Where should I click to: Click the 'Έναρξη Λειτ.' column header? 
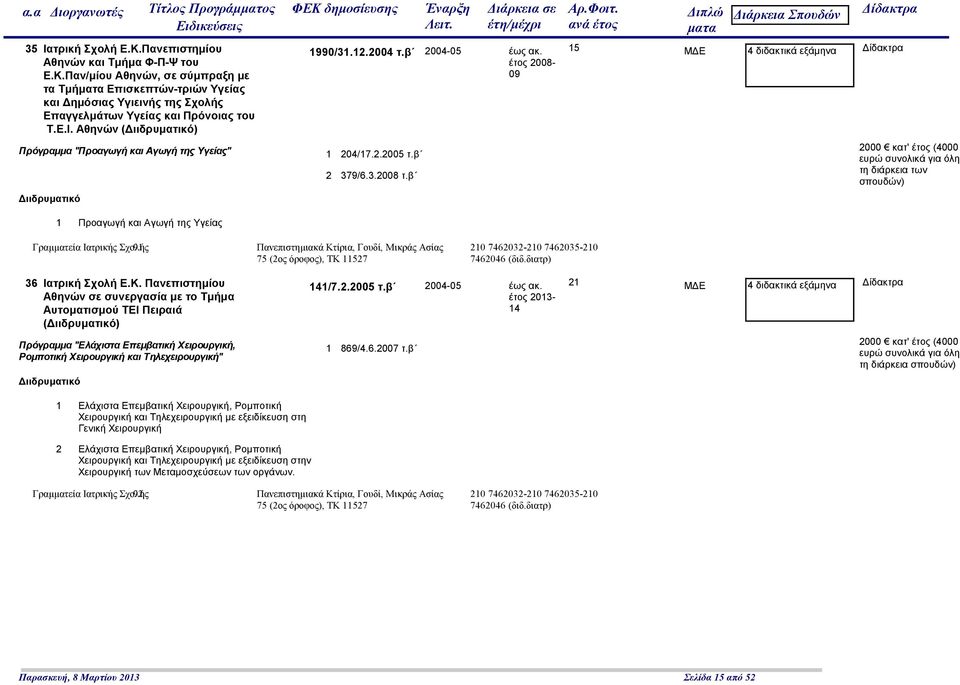click(447, 17)
